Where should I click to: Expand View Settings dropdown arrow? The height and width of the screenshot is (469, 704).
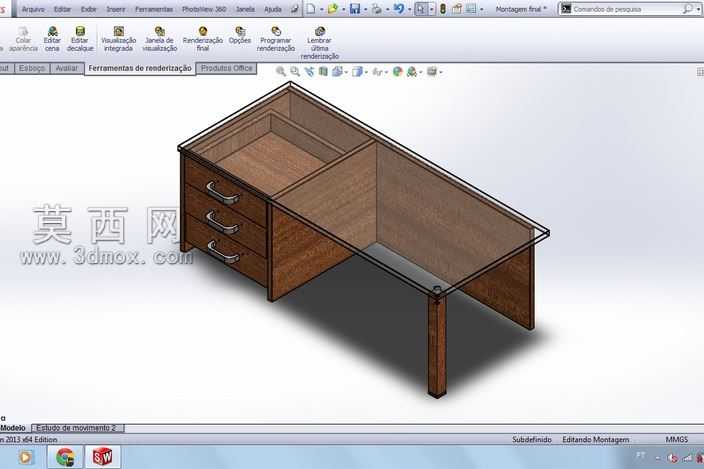click(441, 72)
